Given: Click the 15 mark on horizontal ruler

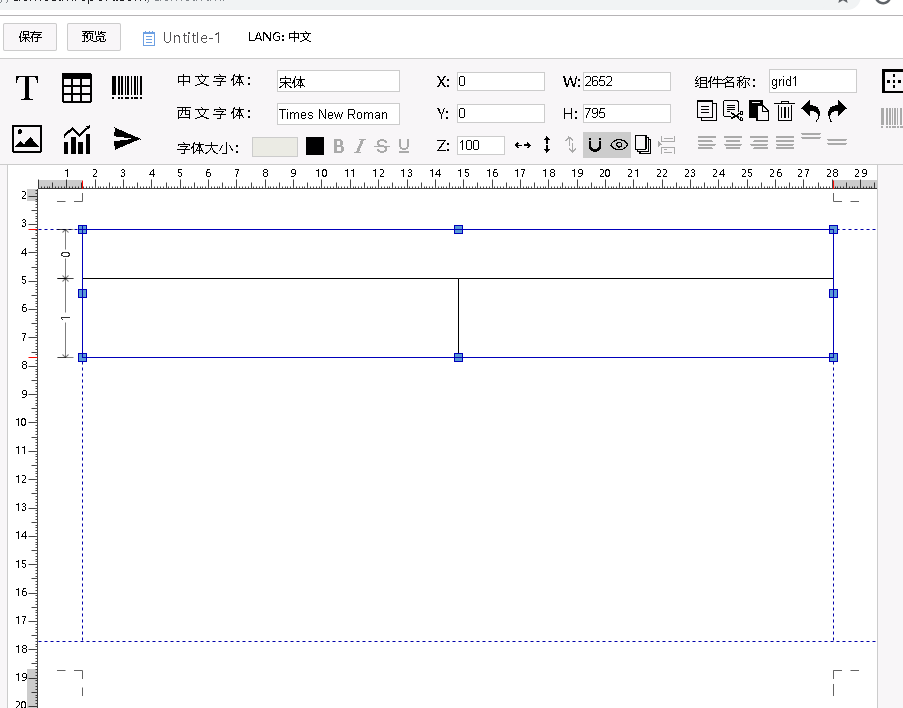Looking at the screenshot, I should (464, 173).
